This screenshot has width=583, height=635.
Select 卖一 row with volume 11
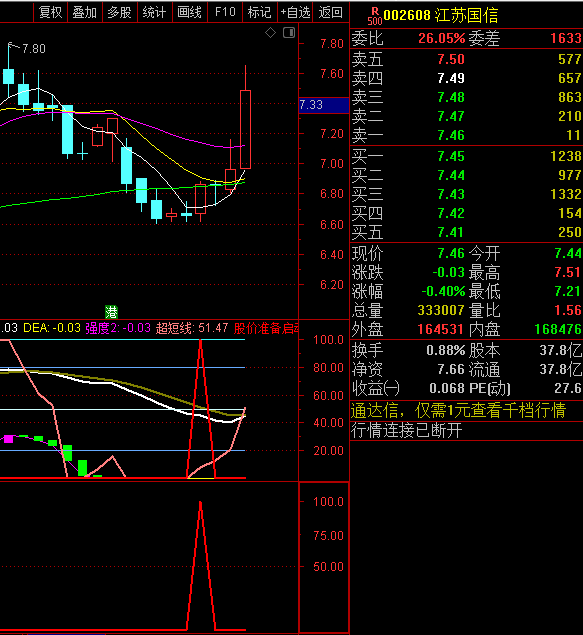[466, 135]
